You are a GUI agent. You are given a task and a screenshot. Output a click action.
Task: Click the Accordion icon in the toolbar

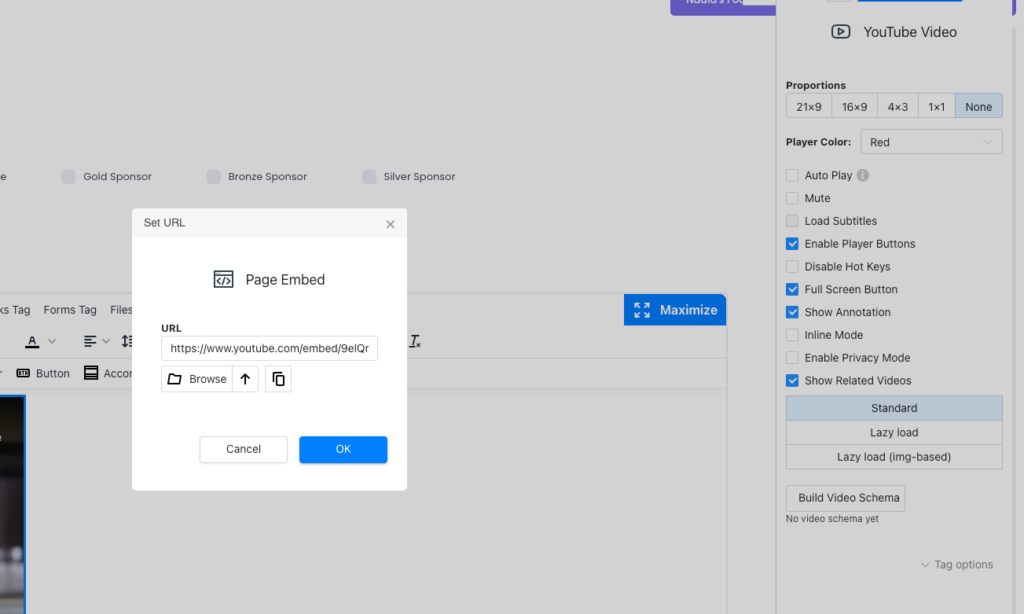[x=92, y=373]
